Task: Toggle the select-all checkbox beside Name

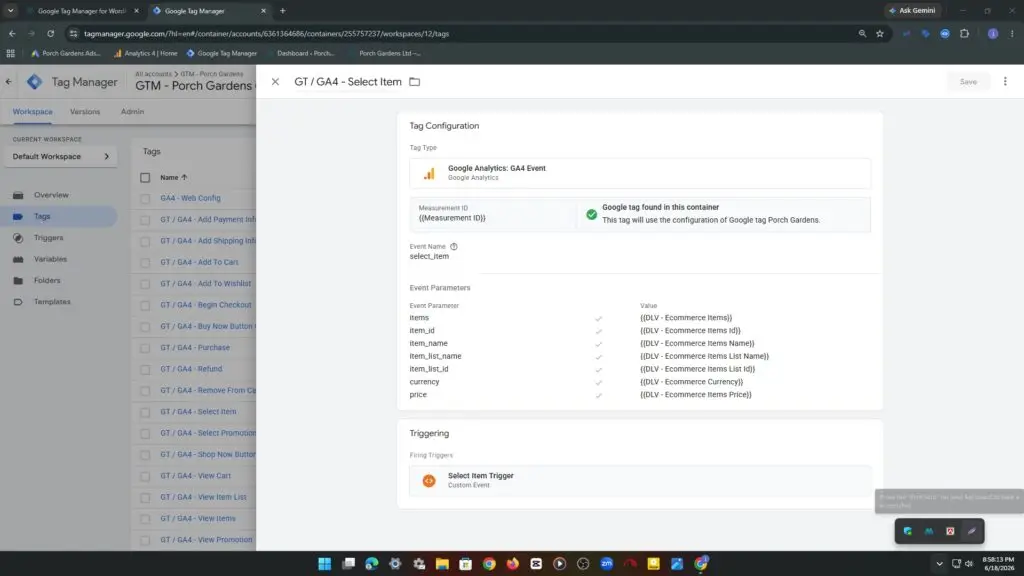Action: [x=145, y=178]
